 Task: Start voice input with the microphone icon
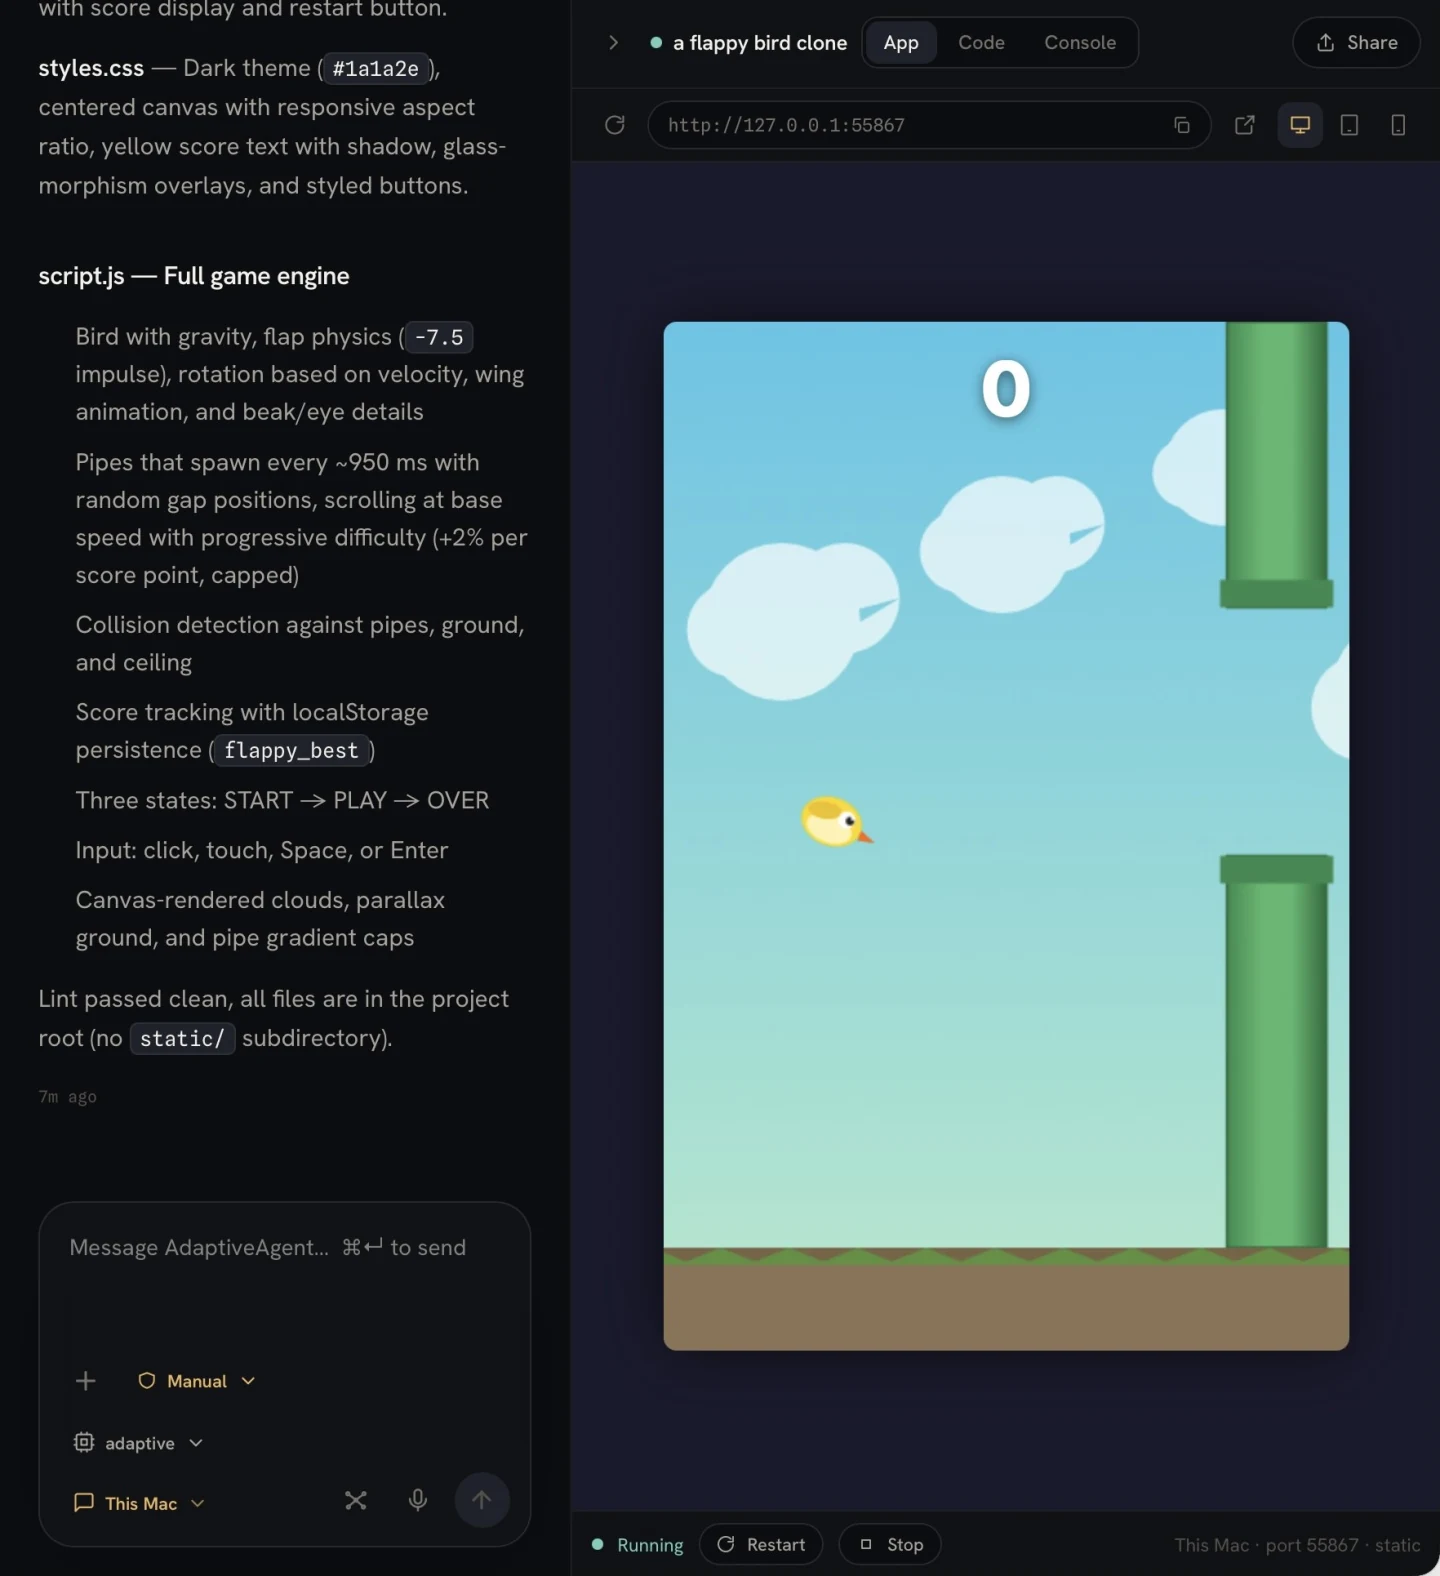point(418,1500)
